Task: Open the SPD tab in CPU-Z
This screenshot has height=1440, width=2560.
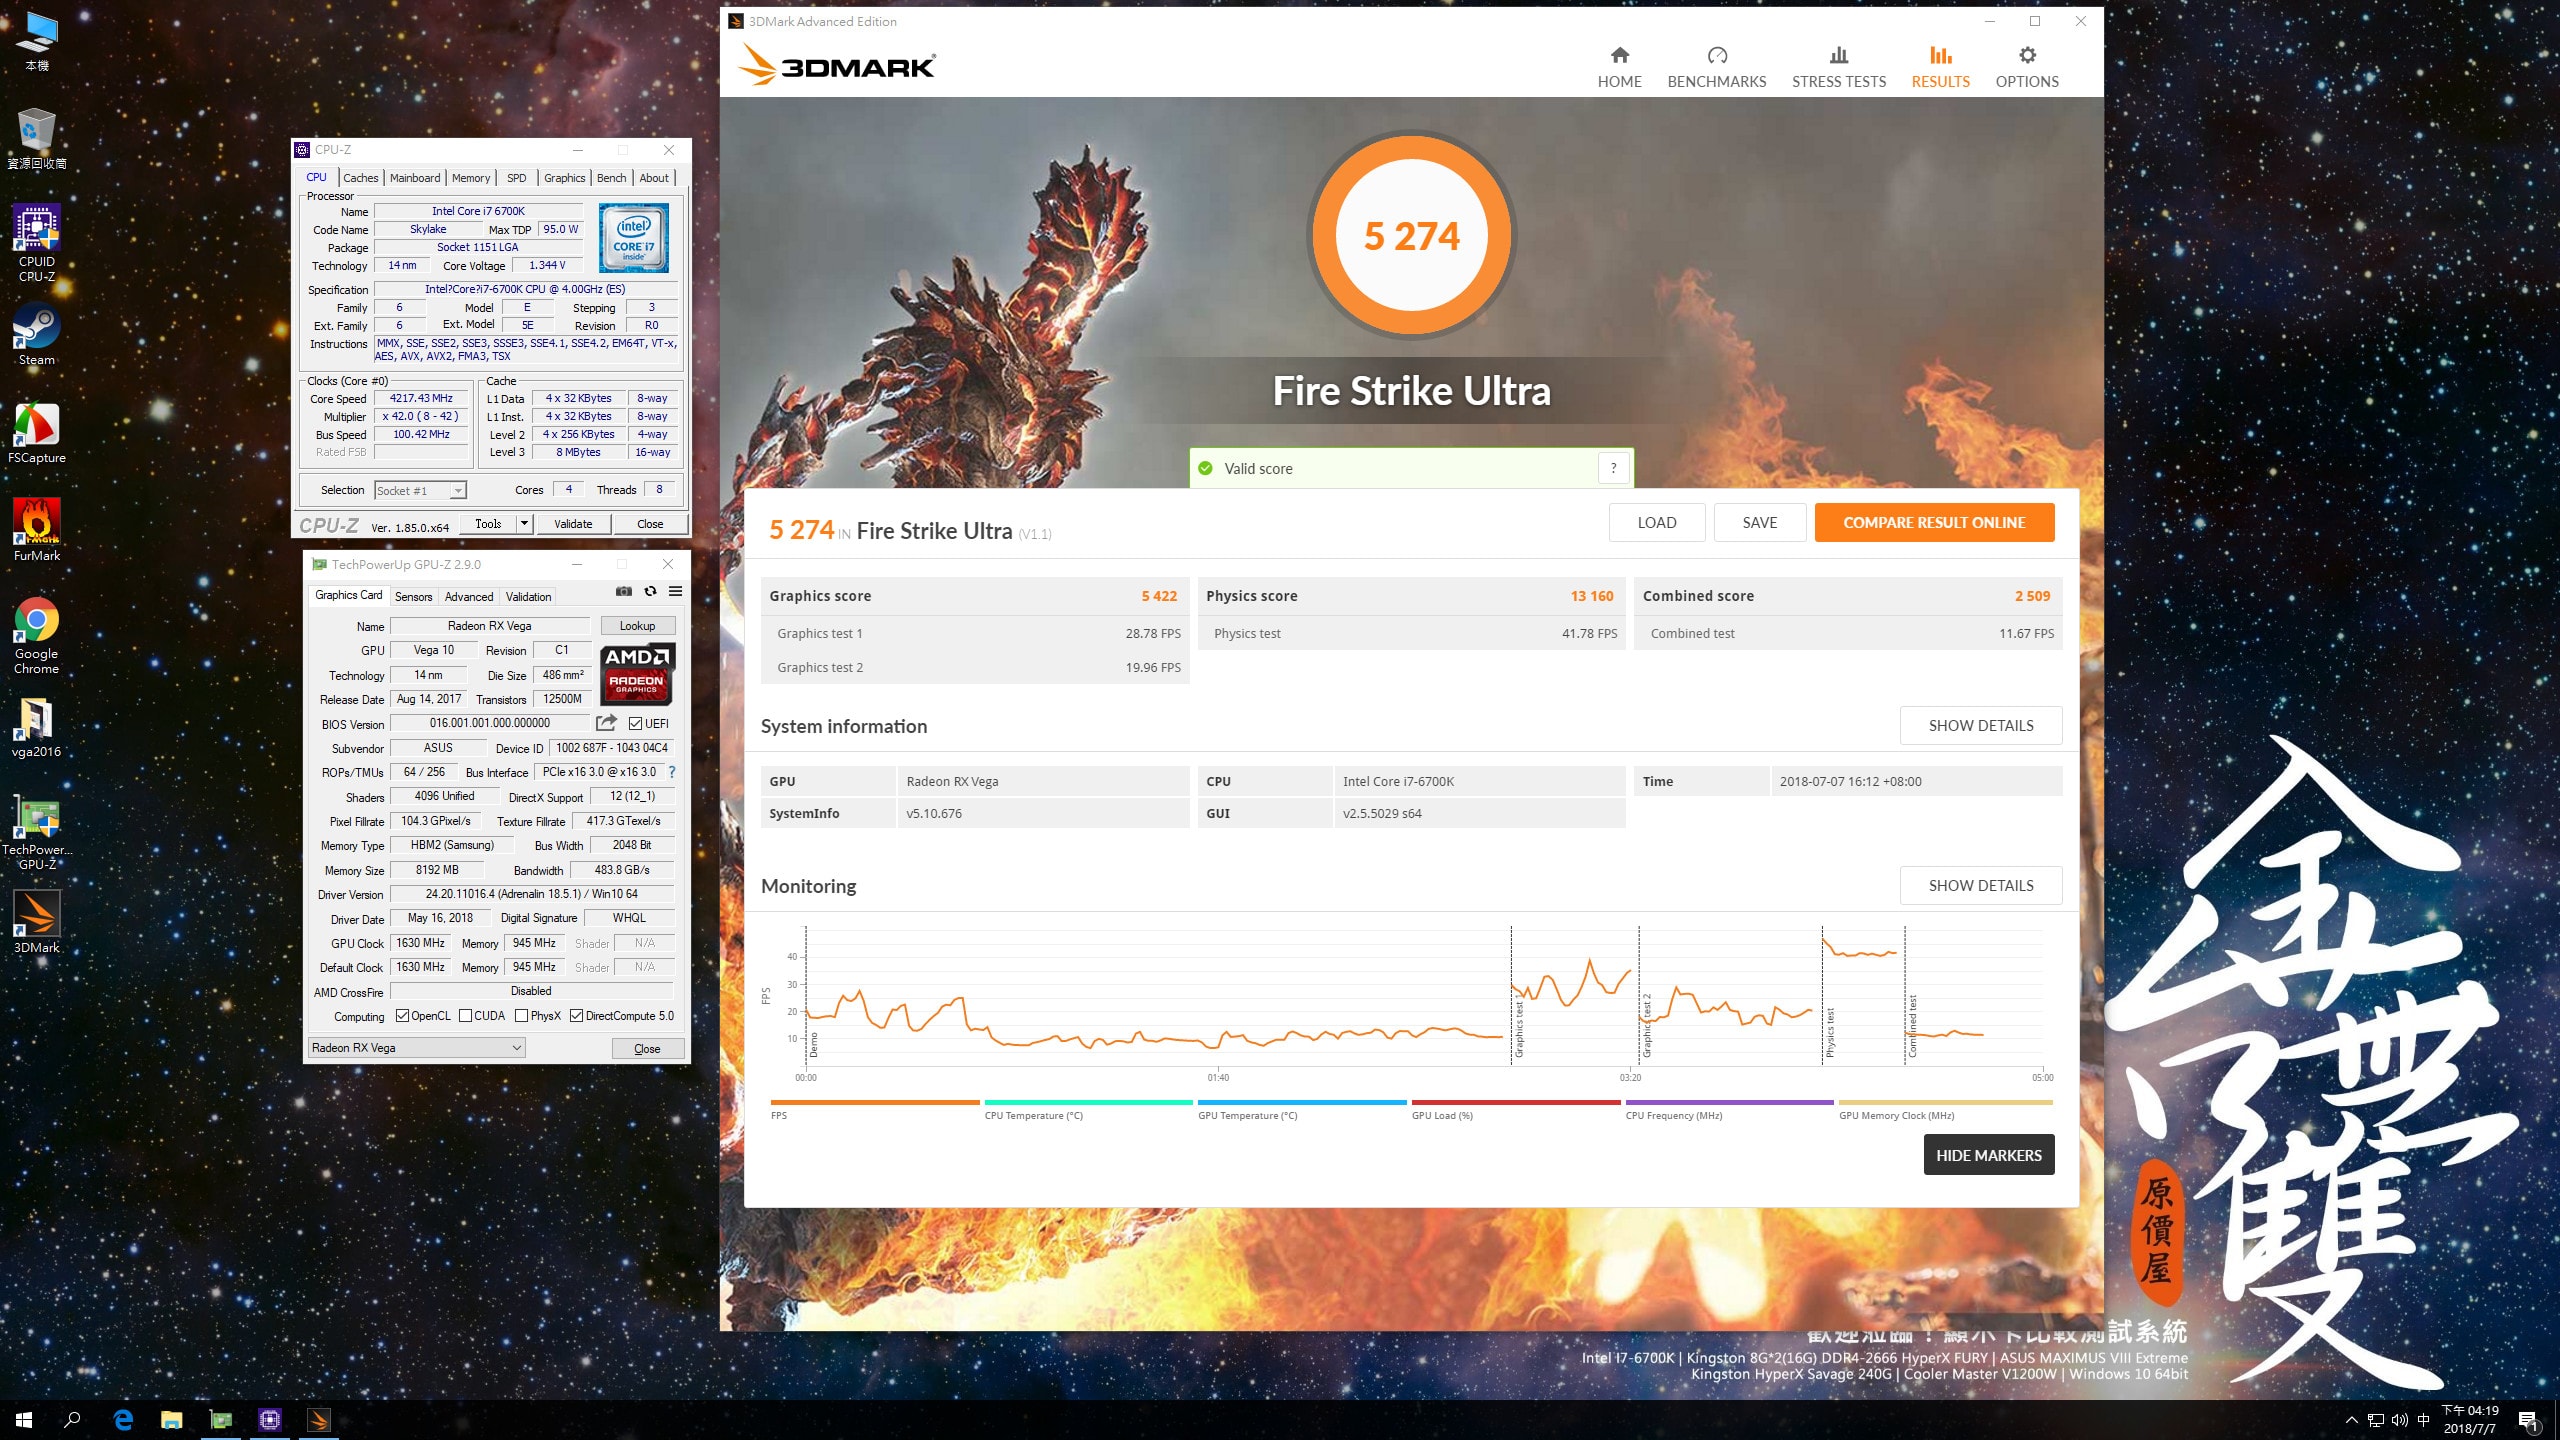Action: [516, 178]
